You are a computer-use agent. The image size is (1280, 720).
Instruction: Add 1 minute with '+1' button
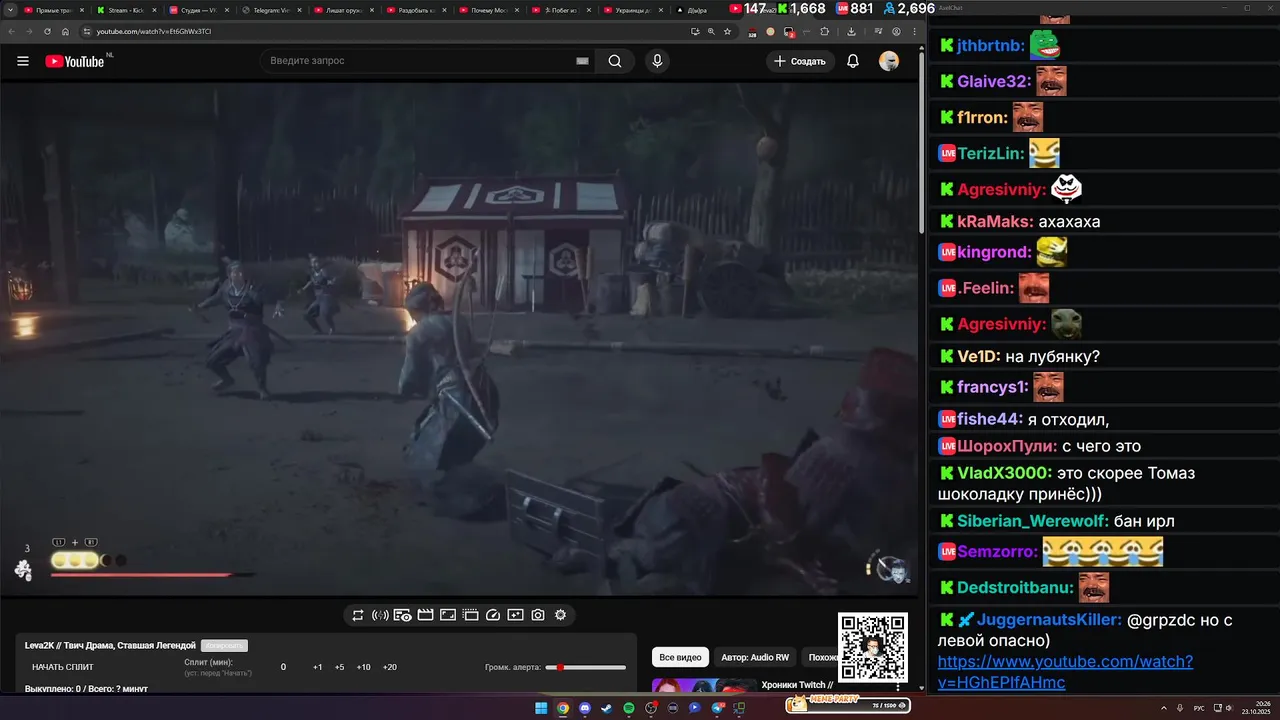317,667
